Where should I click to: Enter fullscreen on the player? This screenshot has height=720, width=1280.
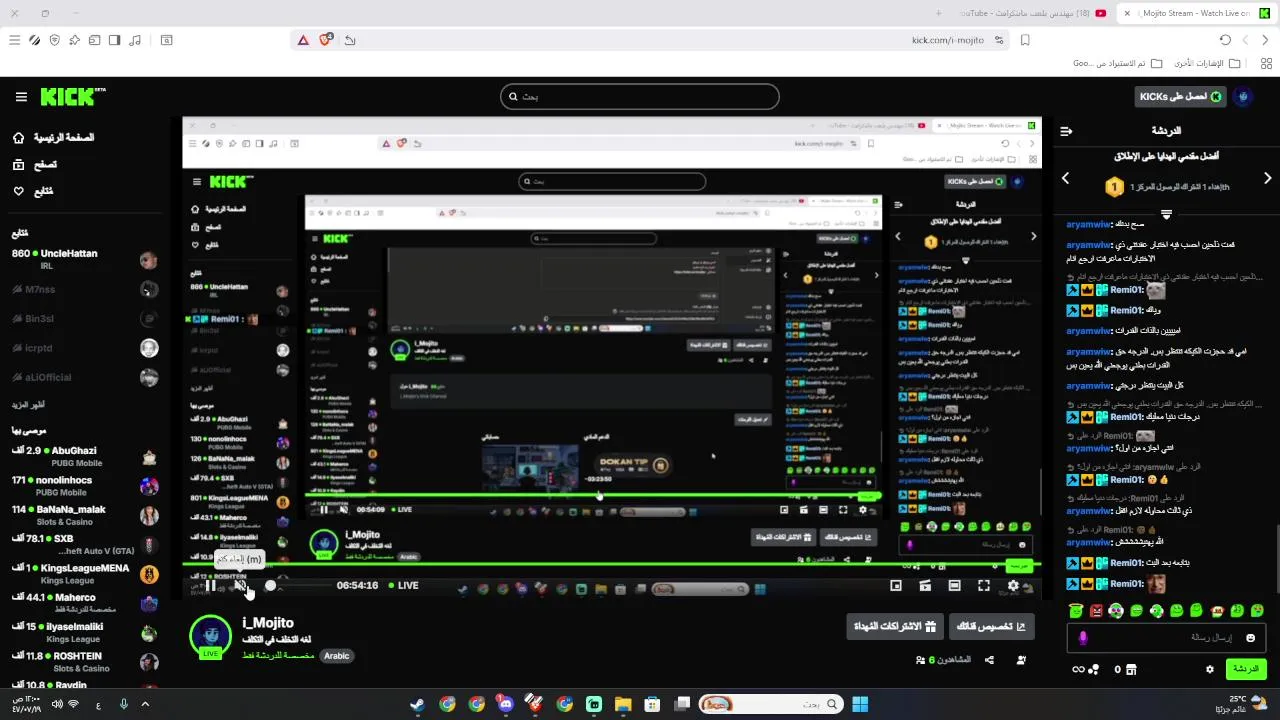pyautogui.click(x=984, y=585)
